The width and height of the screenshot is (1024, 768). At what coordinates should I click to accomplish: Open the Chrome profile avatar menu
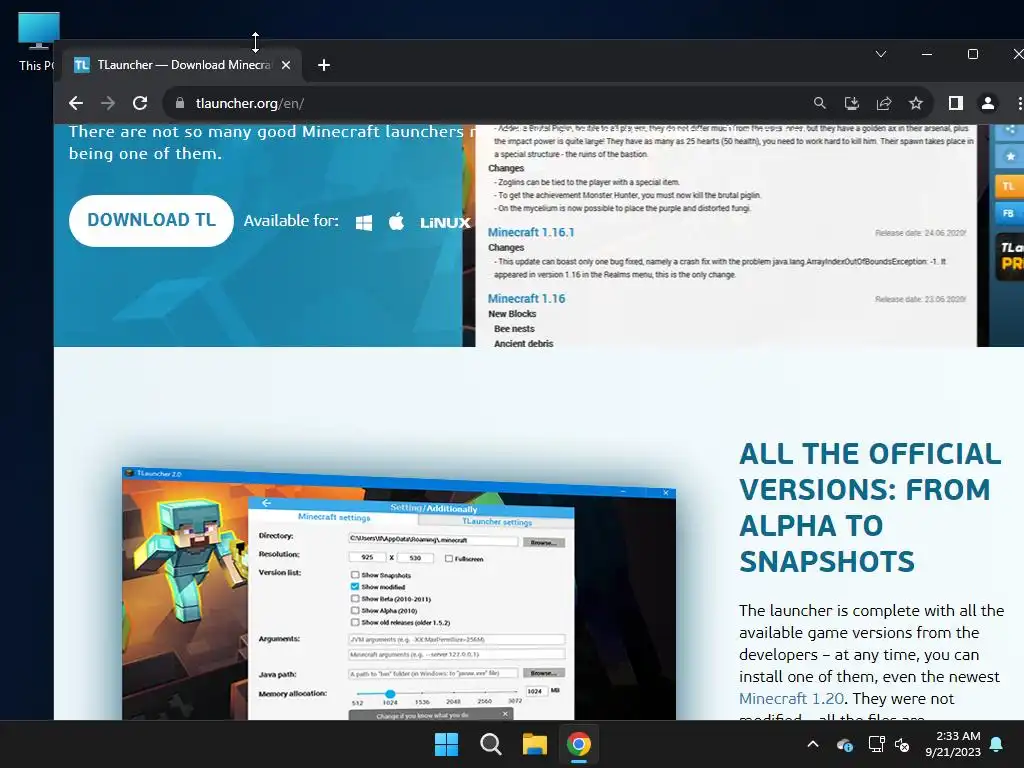987,103
